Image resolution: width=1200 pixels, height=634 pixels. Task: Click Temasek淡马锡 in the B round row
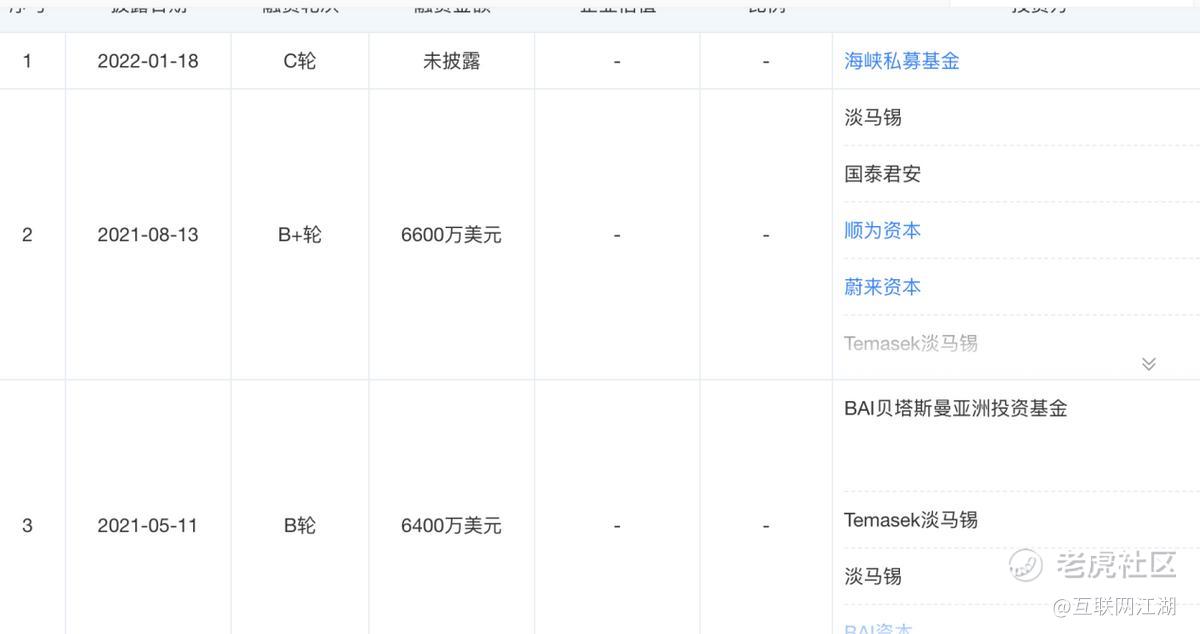pos(911,520)
